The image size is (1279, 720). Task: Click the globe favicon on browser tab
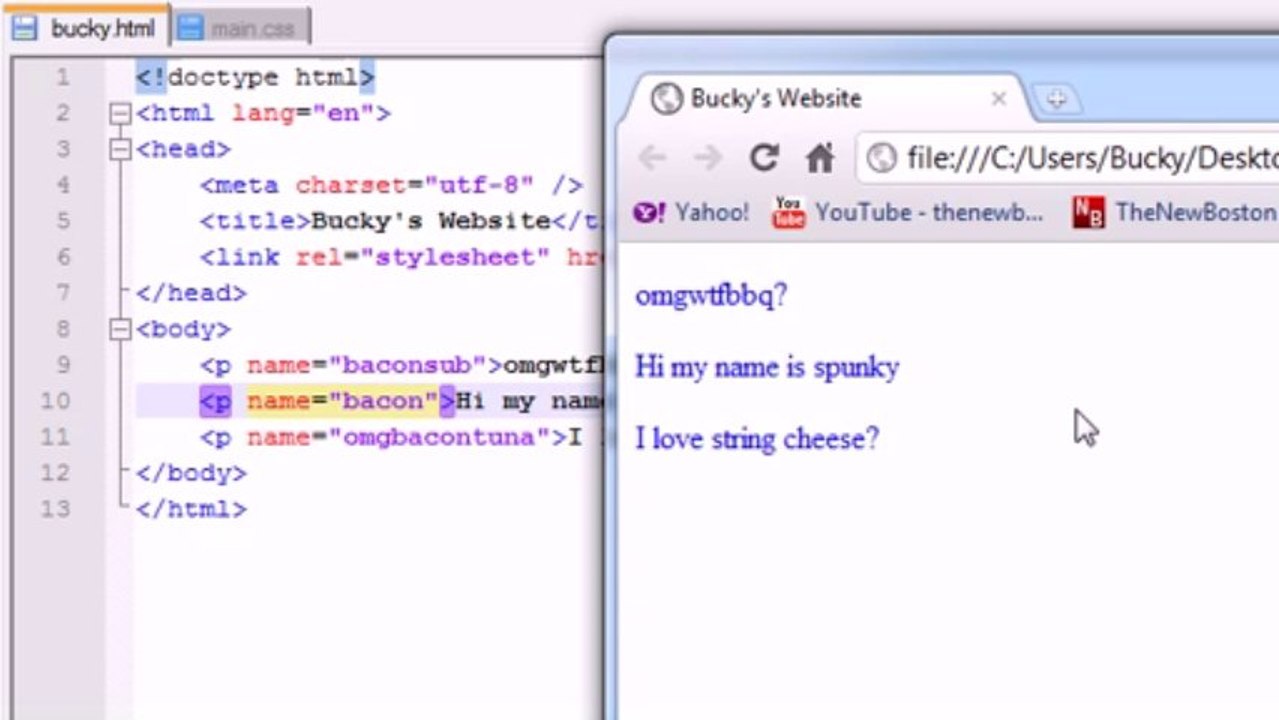[666, 98]
